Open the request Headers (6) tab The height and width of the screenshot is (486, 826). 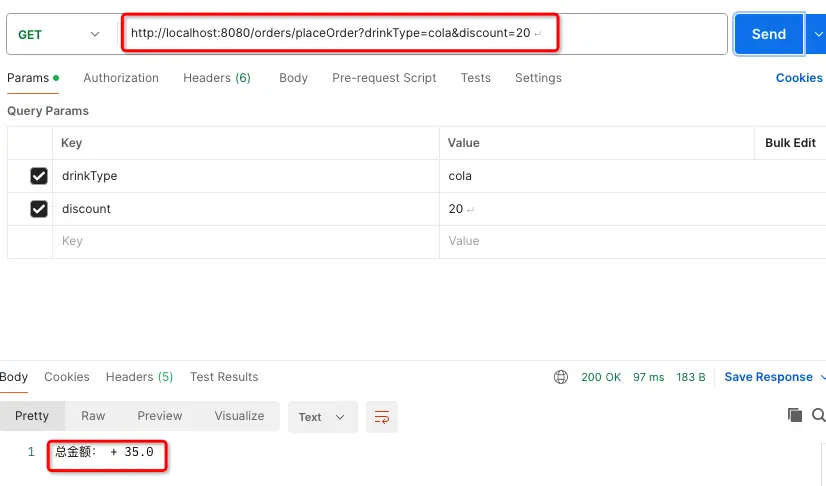pos(217,78)
